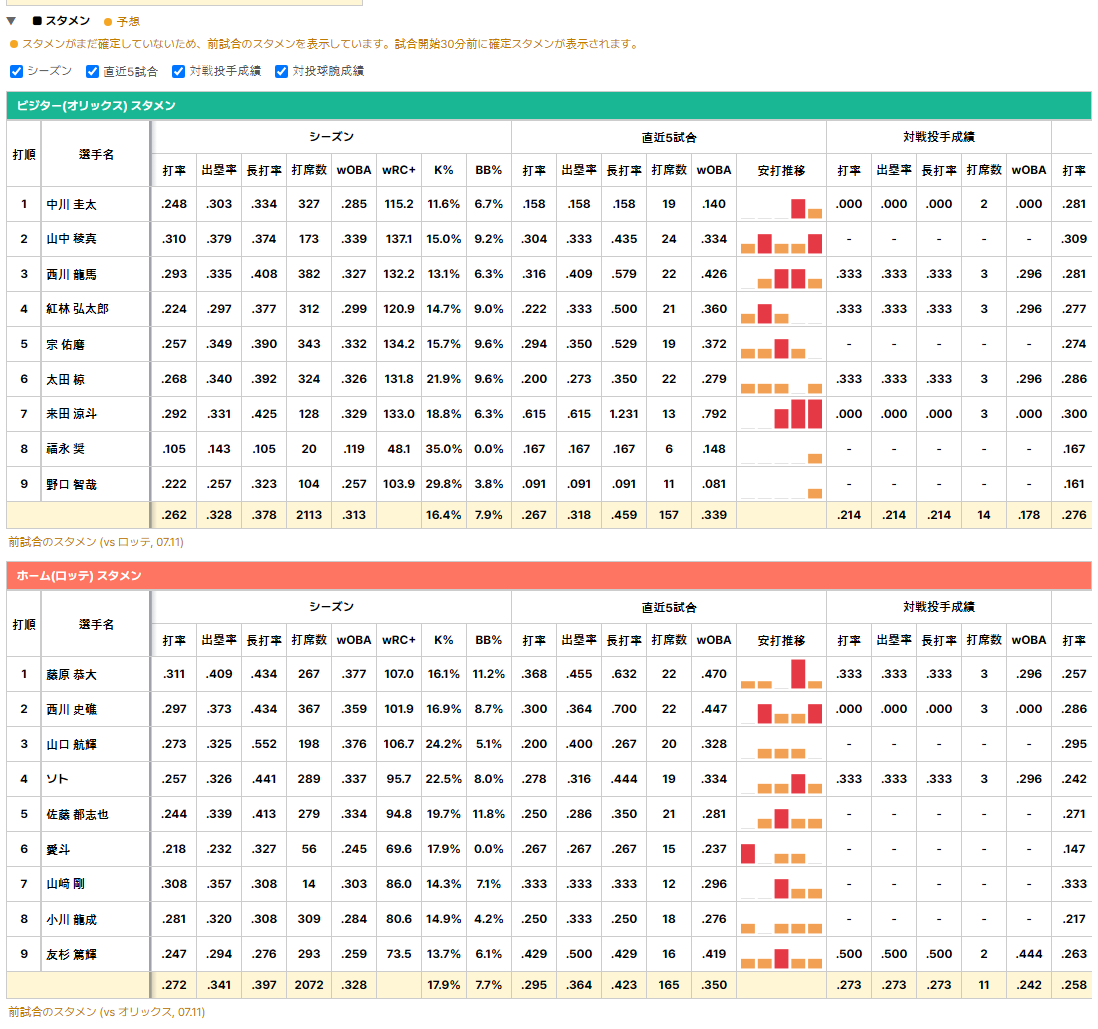Select the ホーム(ロッテ) スタメン header

(x=548, y=576)
